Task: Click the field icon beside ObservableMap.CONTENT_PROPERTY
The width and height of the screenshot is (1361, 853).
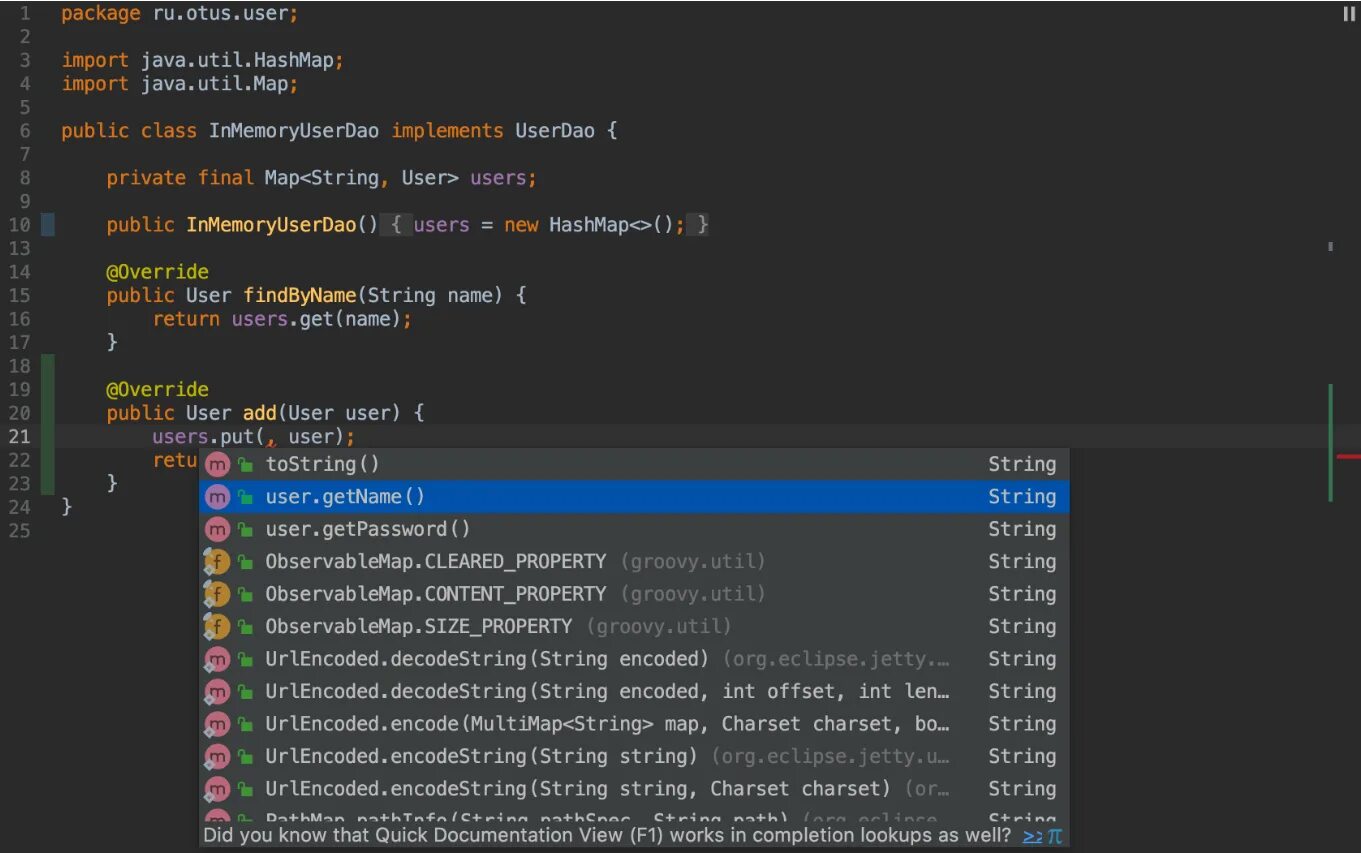Action: [x=217, y=594]
